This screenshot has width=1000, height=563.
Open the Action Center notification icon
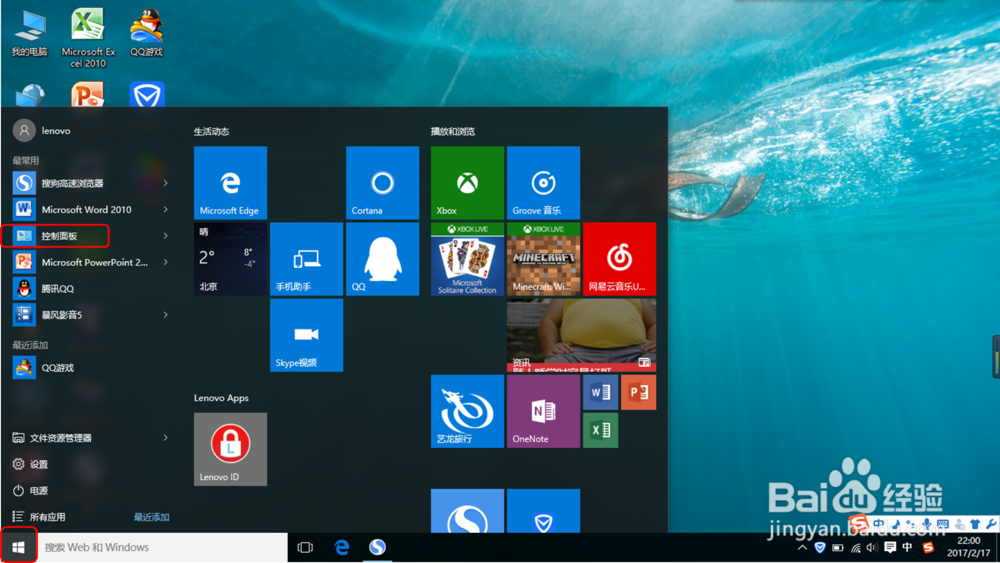click(890, 547)
